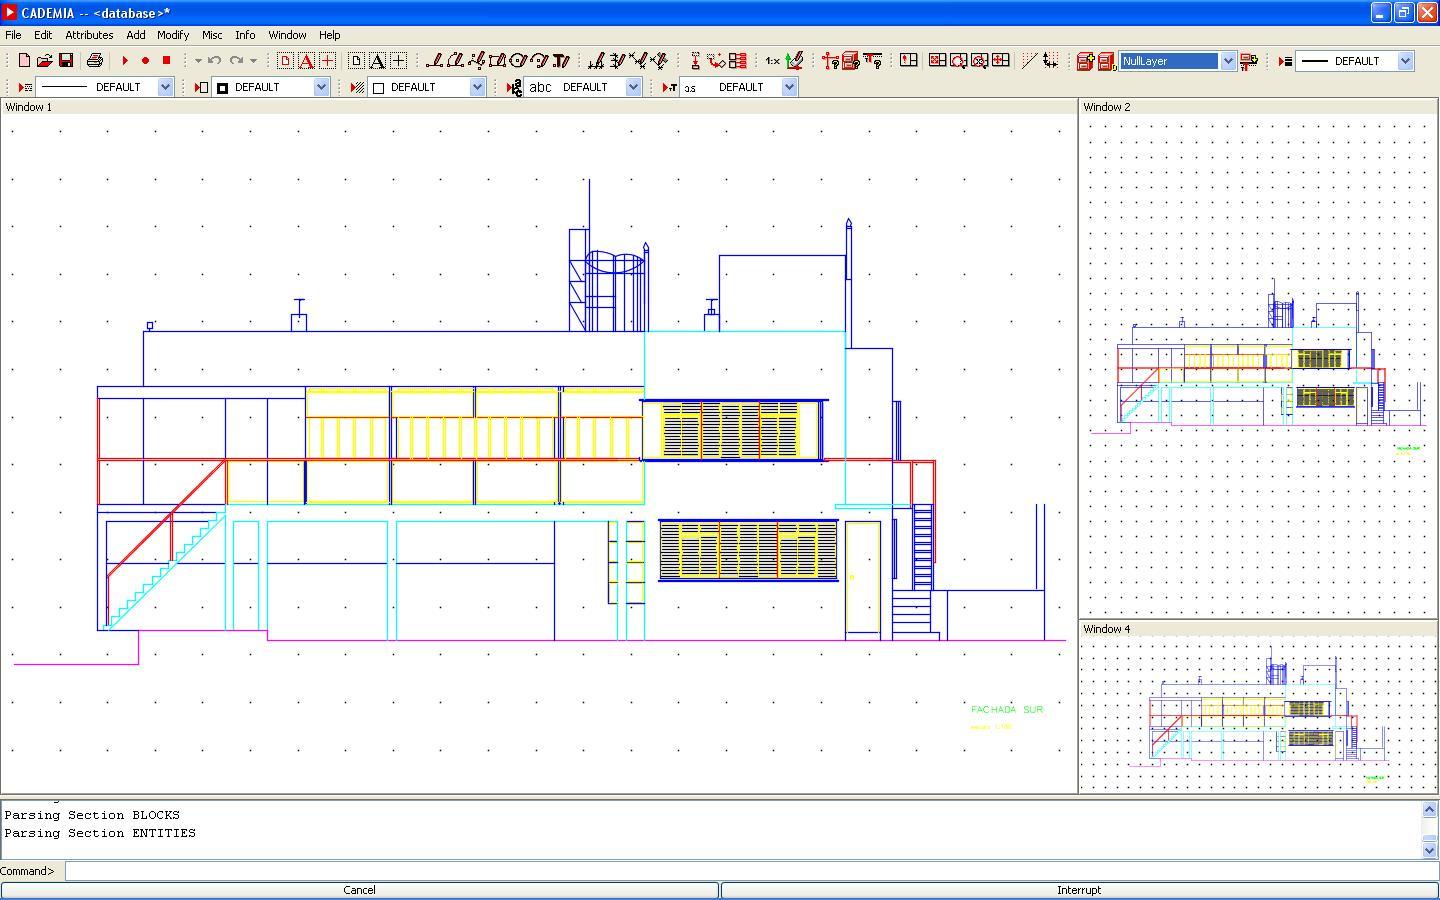Open the redo history dropdown arrow
Image resolution: width=1440 pixels, height=900 pixels.
click(x=253, y=61)
